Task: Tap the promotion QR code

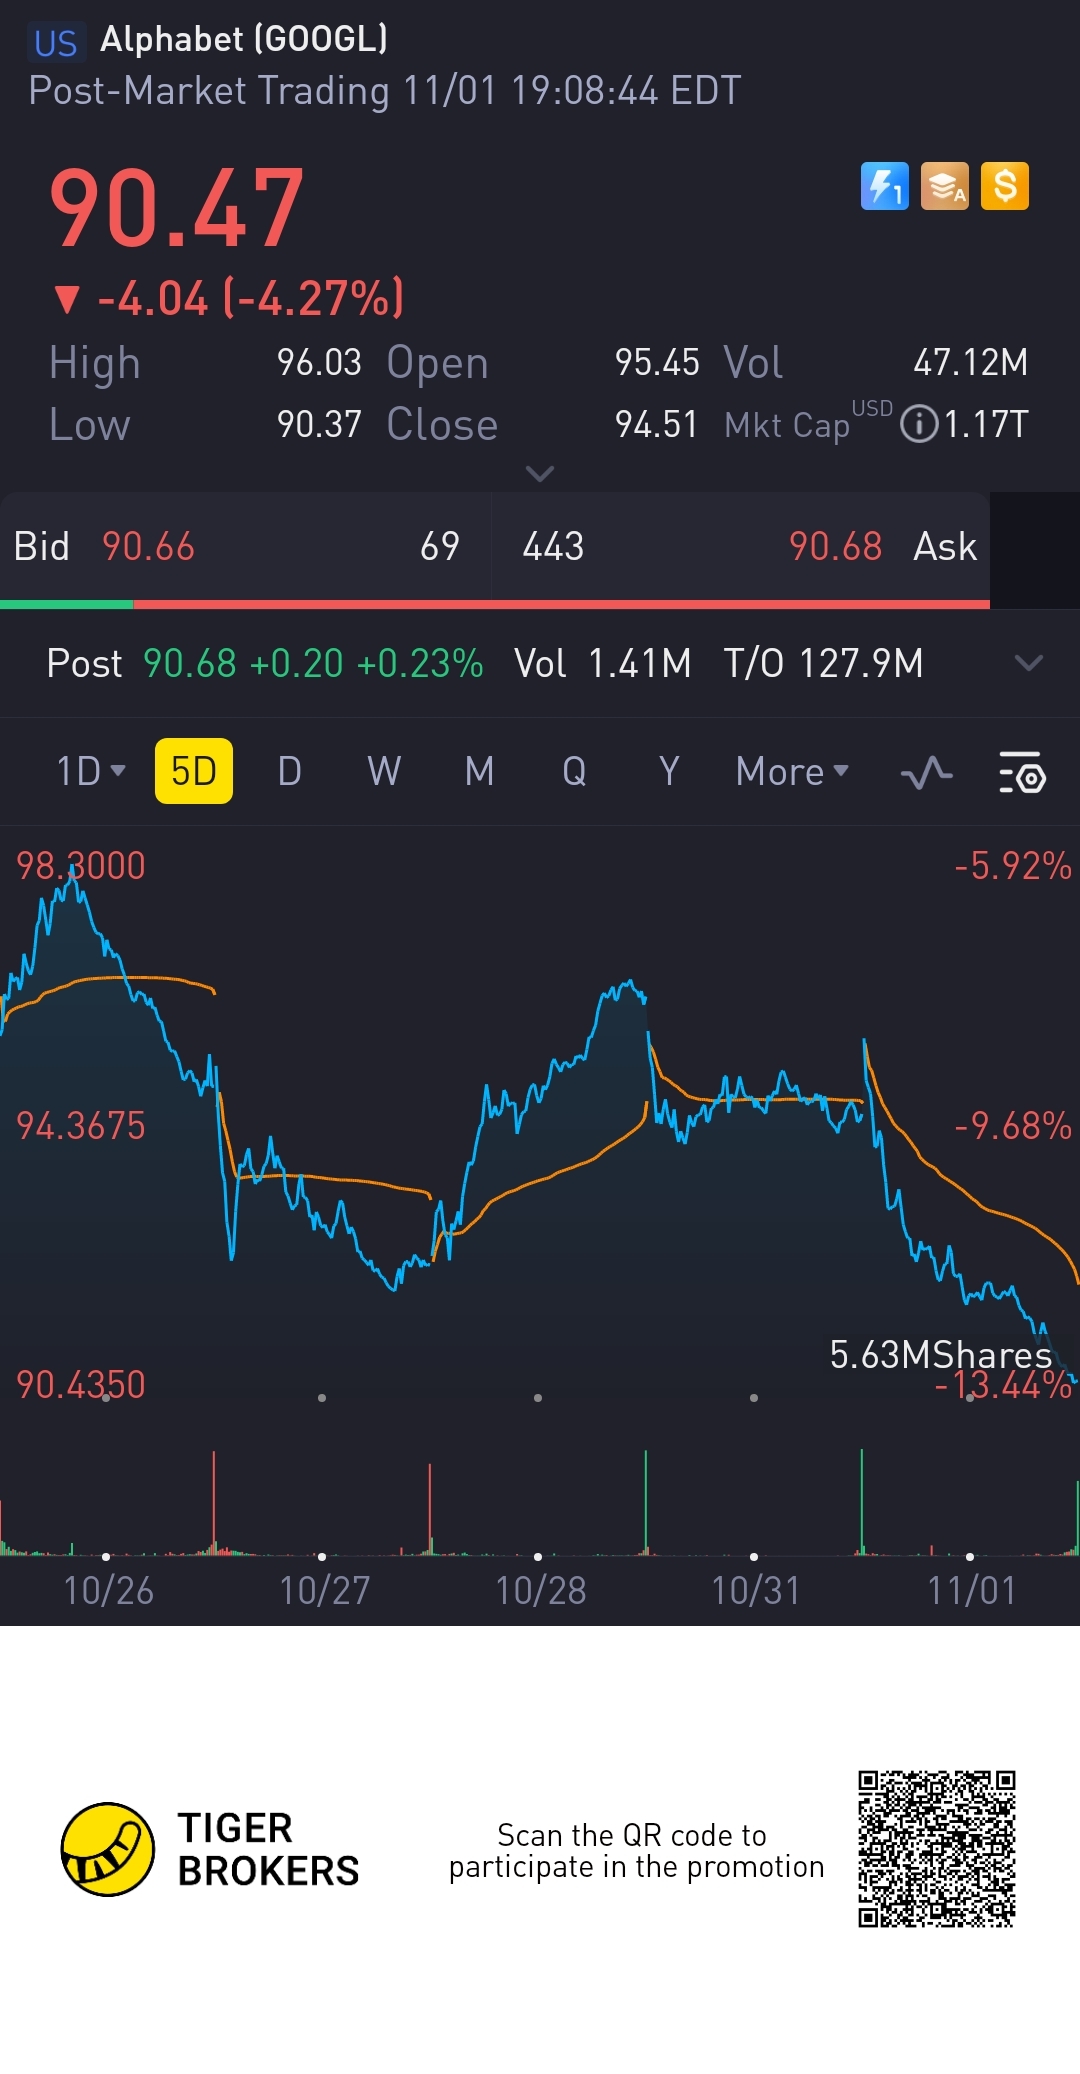Action: pyautogui.click(x=937, y=1849)
